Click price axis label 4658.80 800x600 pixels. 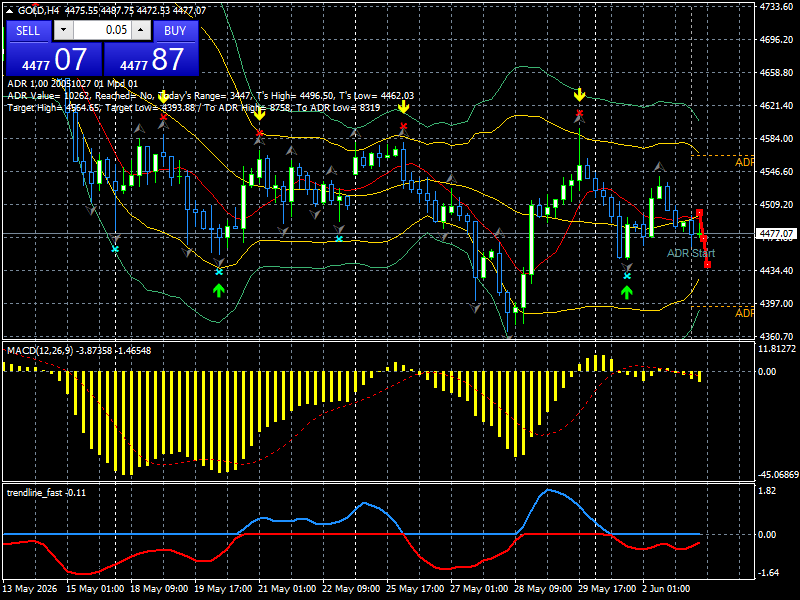776,72
